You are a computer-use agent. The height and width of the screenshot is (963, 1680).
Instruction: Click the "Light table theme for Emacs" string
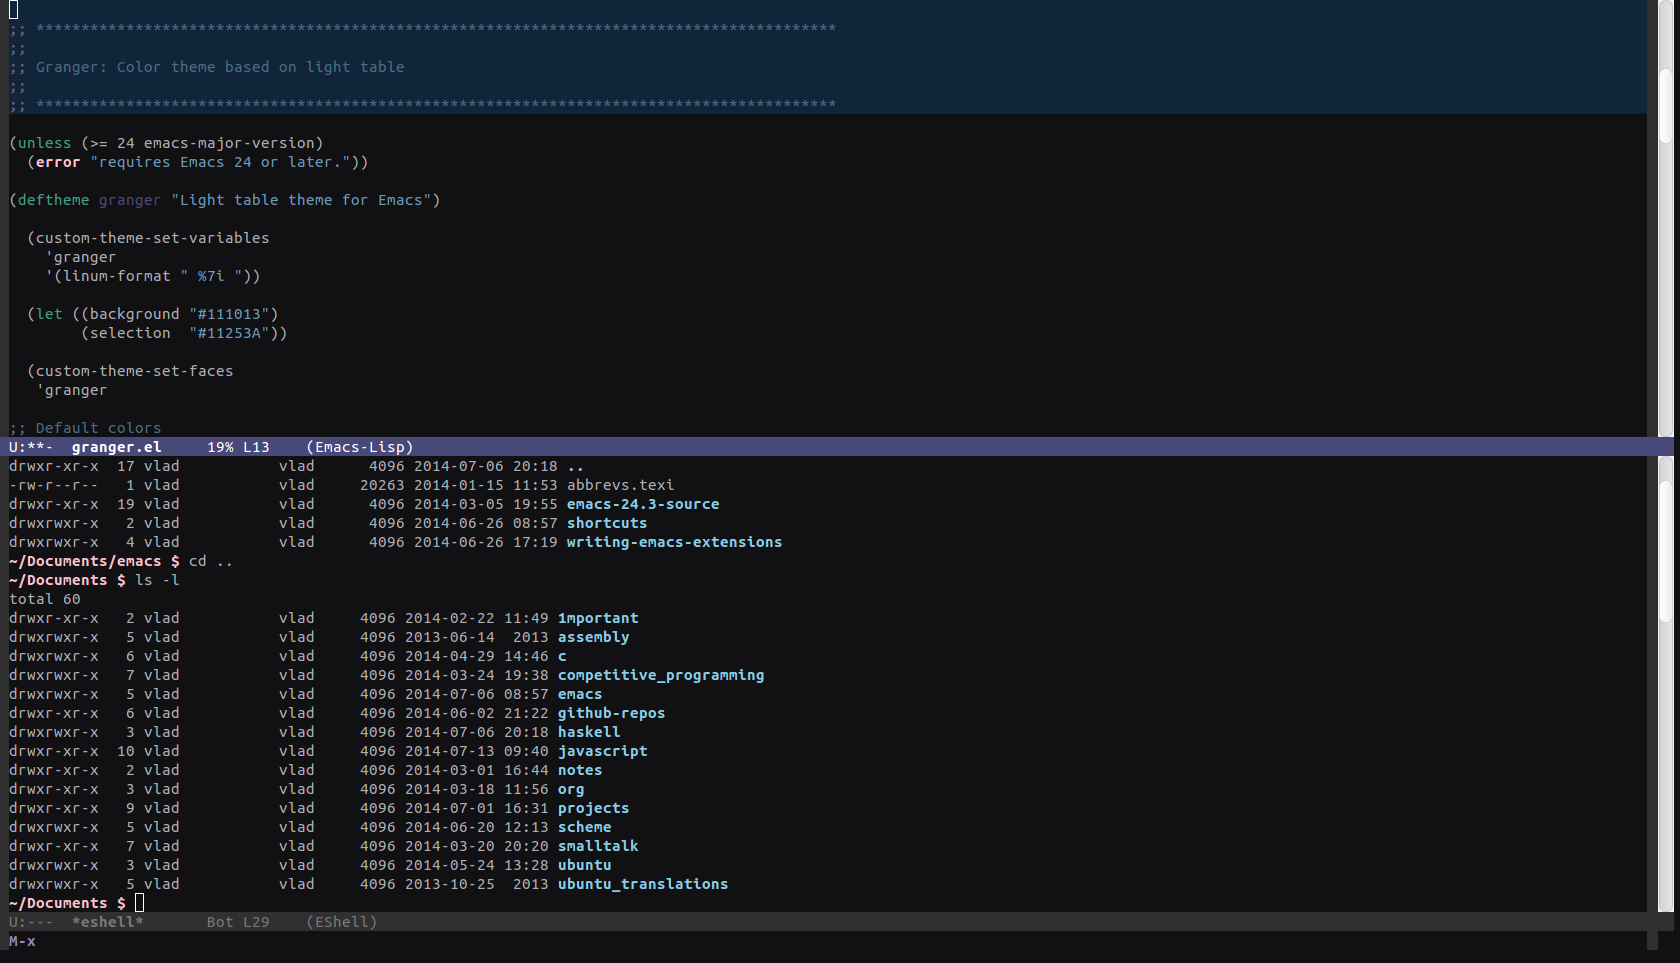click(x=301, y=200)
